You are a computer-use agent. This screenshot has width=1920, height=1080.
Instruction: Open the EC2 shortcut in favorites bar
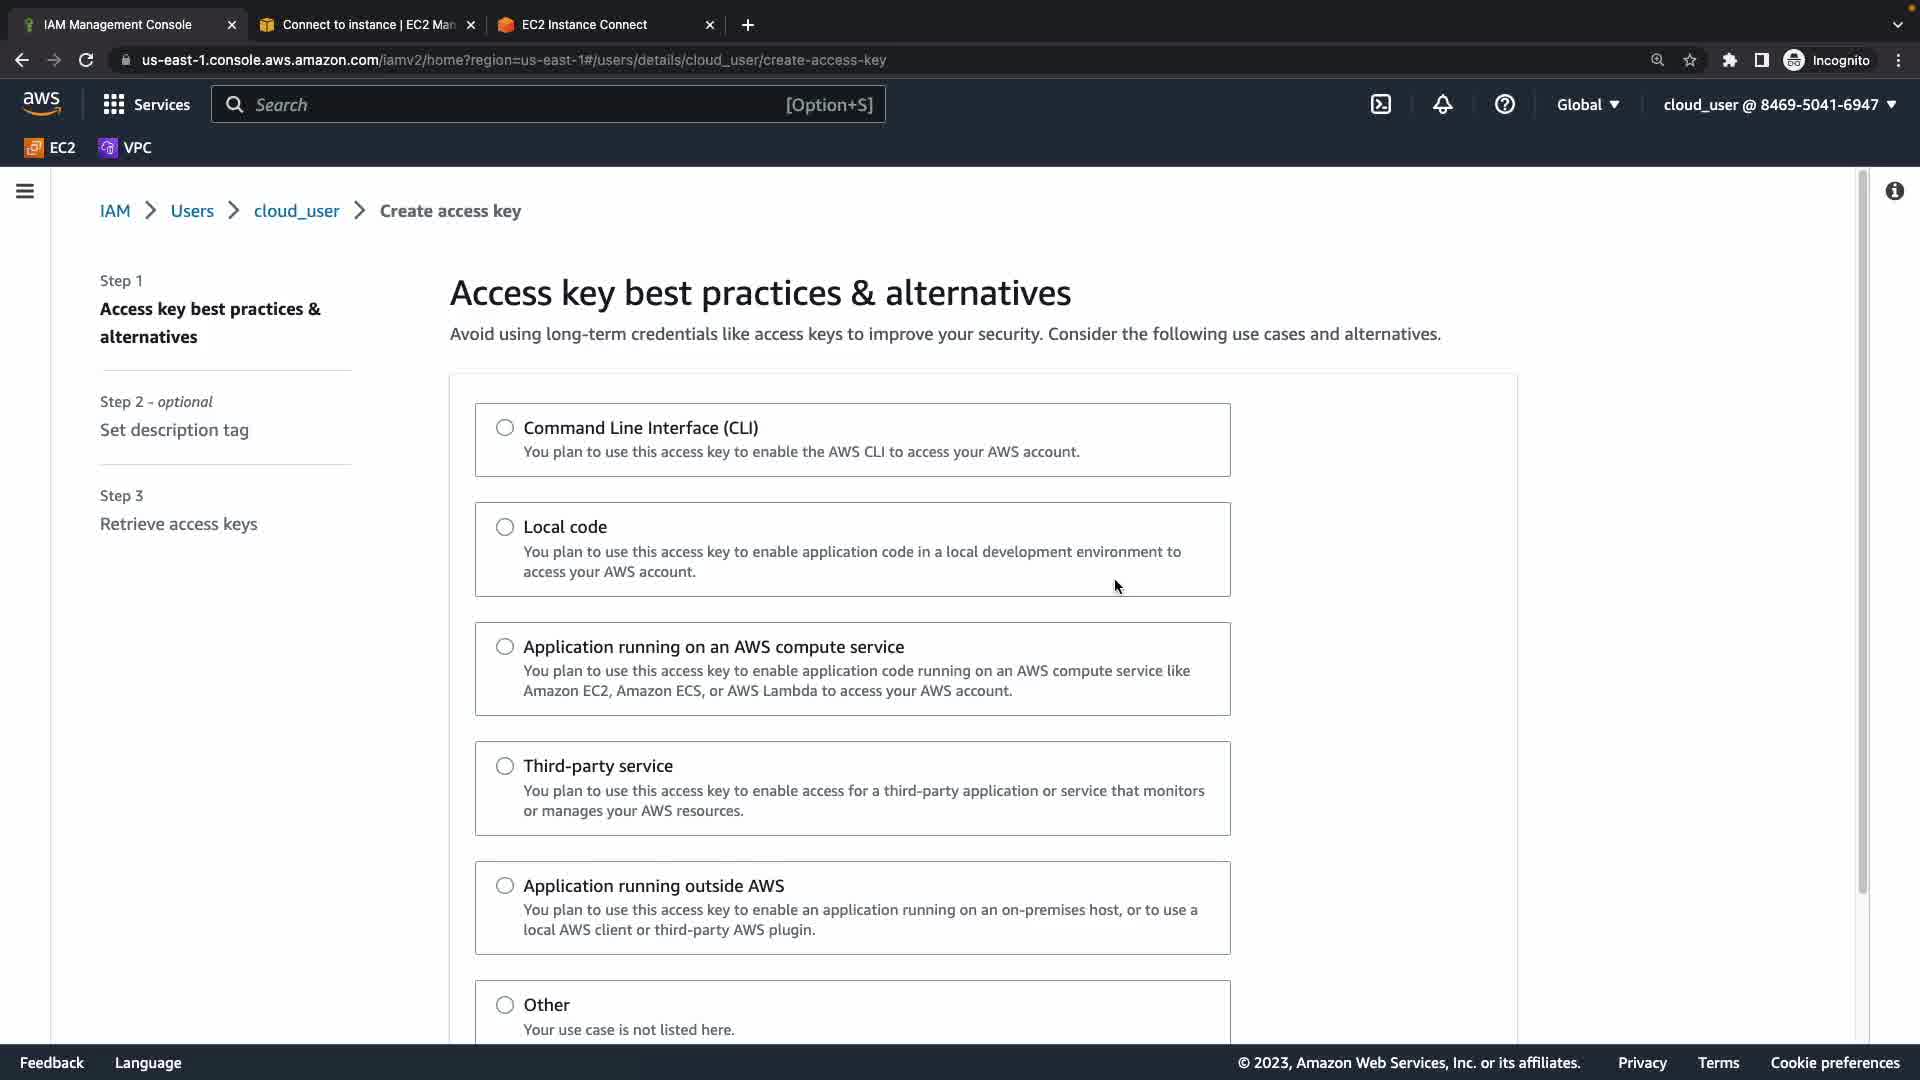[x=50, y=147]
